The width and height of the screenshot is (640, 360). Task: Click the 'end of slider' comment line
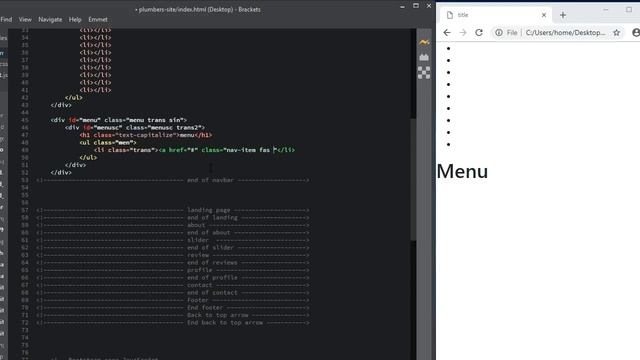coord(173,248)
